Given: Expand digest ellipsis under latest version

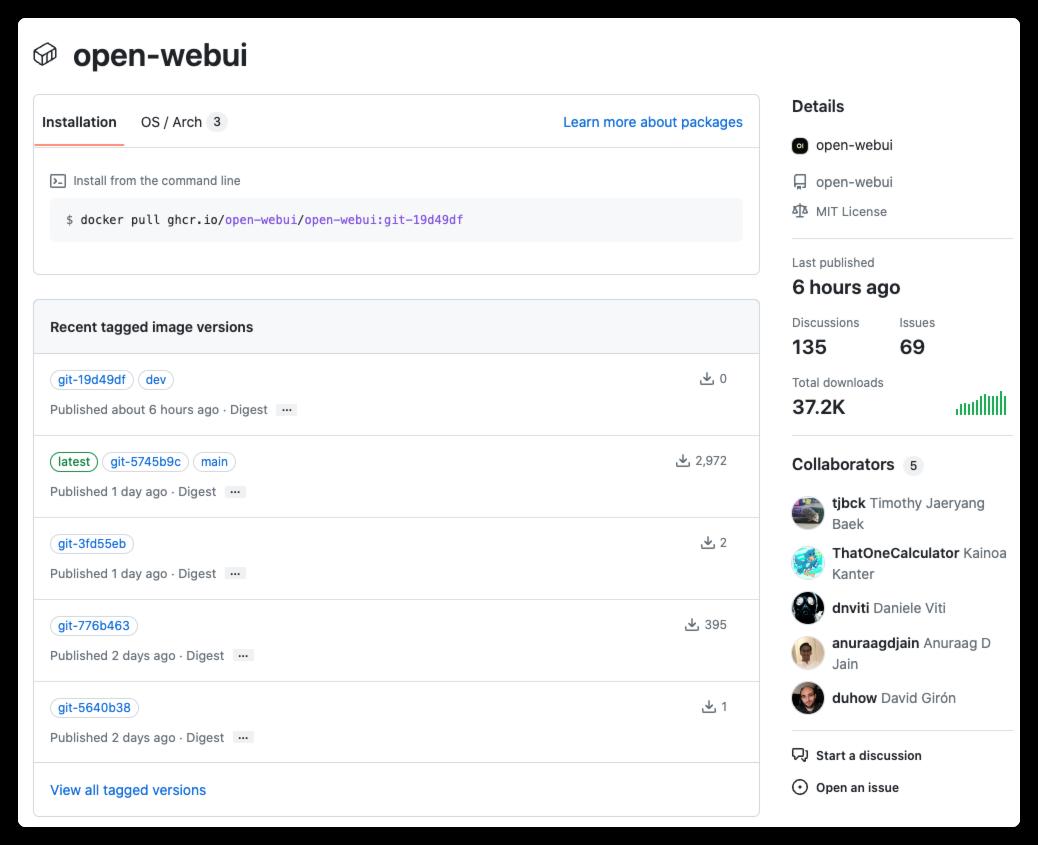Looking at the screenshot, I should [x=235, y=492].
